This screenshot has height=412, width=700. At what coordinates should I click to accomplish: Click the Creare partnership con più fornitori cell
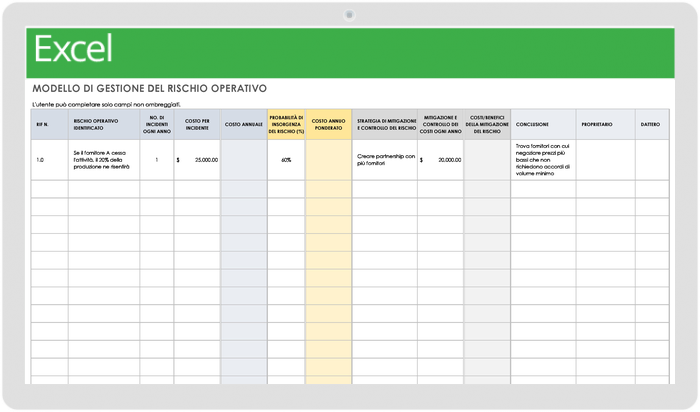point(385,160)
